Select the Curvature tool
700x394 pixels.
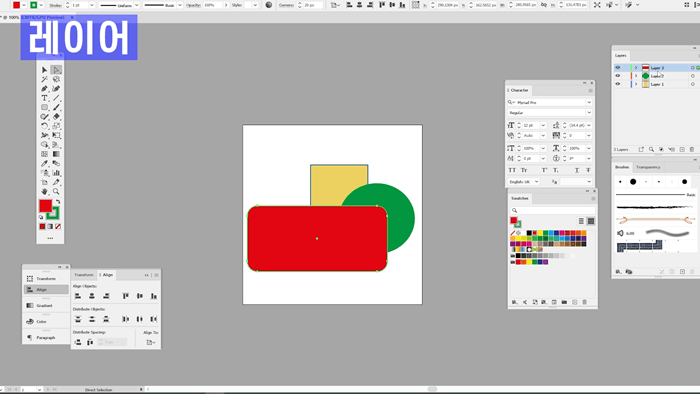(56, 89)
